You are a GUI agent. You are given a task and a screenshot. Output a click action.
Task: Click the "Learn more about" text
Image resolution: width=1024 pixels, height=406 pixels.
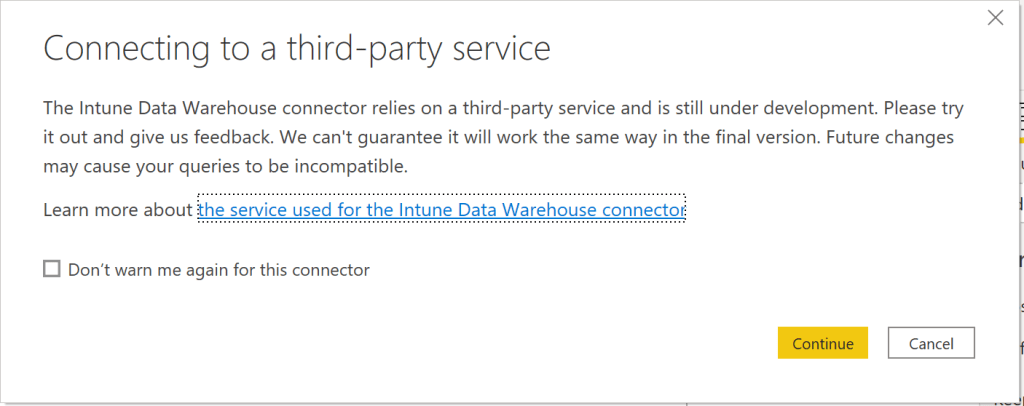pyautogui.click(x=118, y=210)
